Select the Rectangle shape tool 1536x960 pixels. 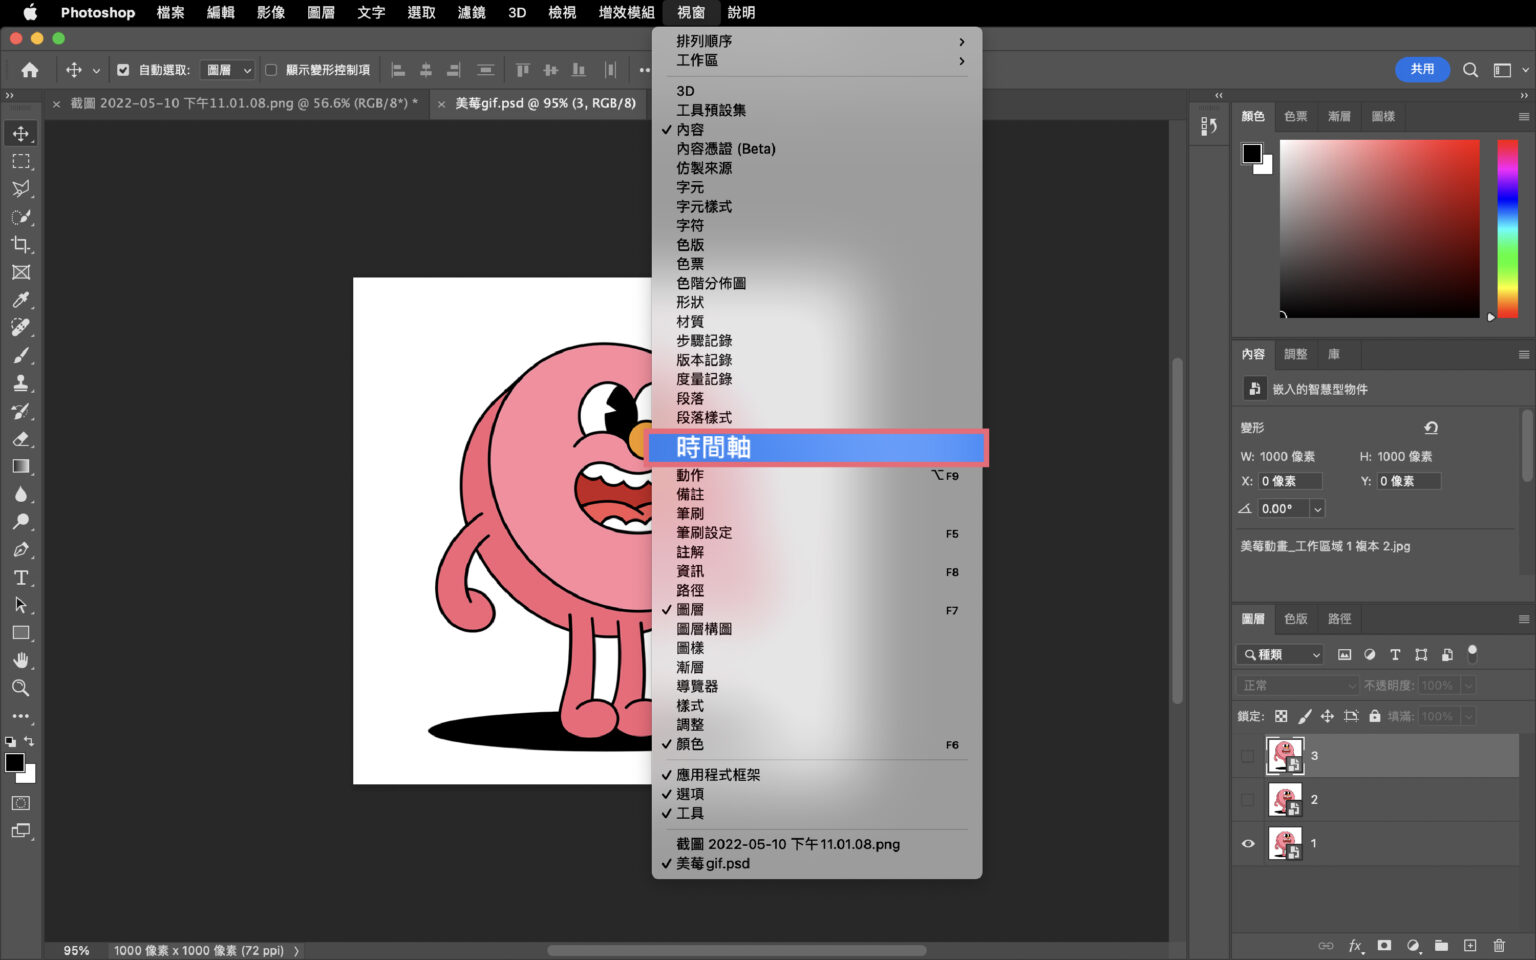[x=21, y=633]
